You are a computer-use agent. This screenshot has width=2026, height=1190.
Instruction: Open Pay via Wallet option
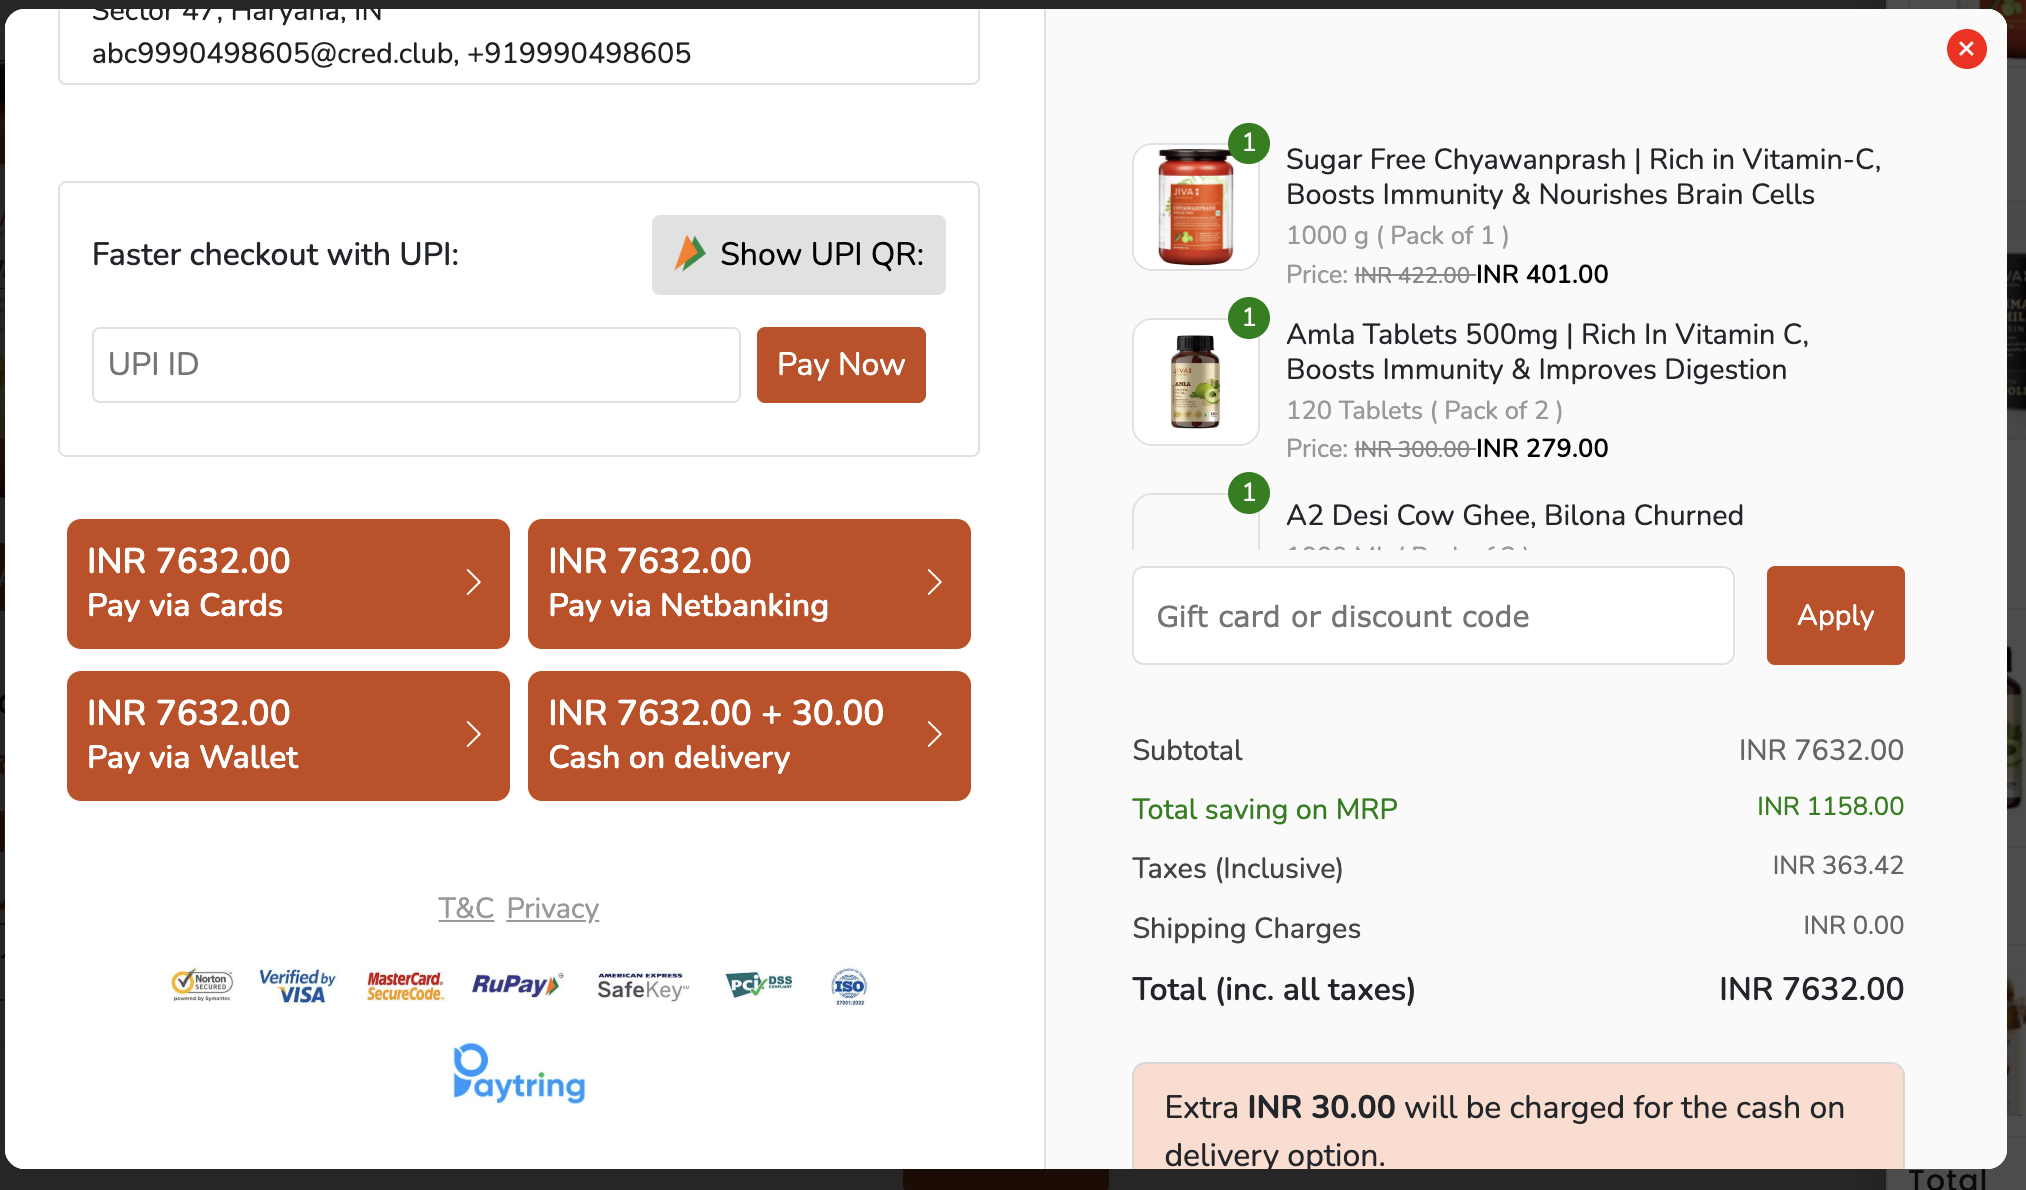tap(288, 735)
